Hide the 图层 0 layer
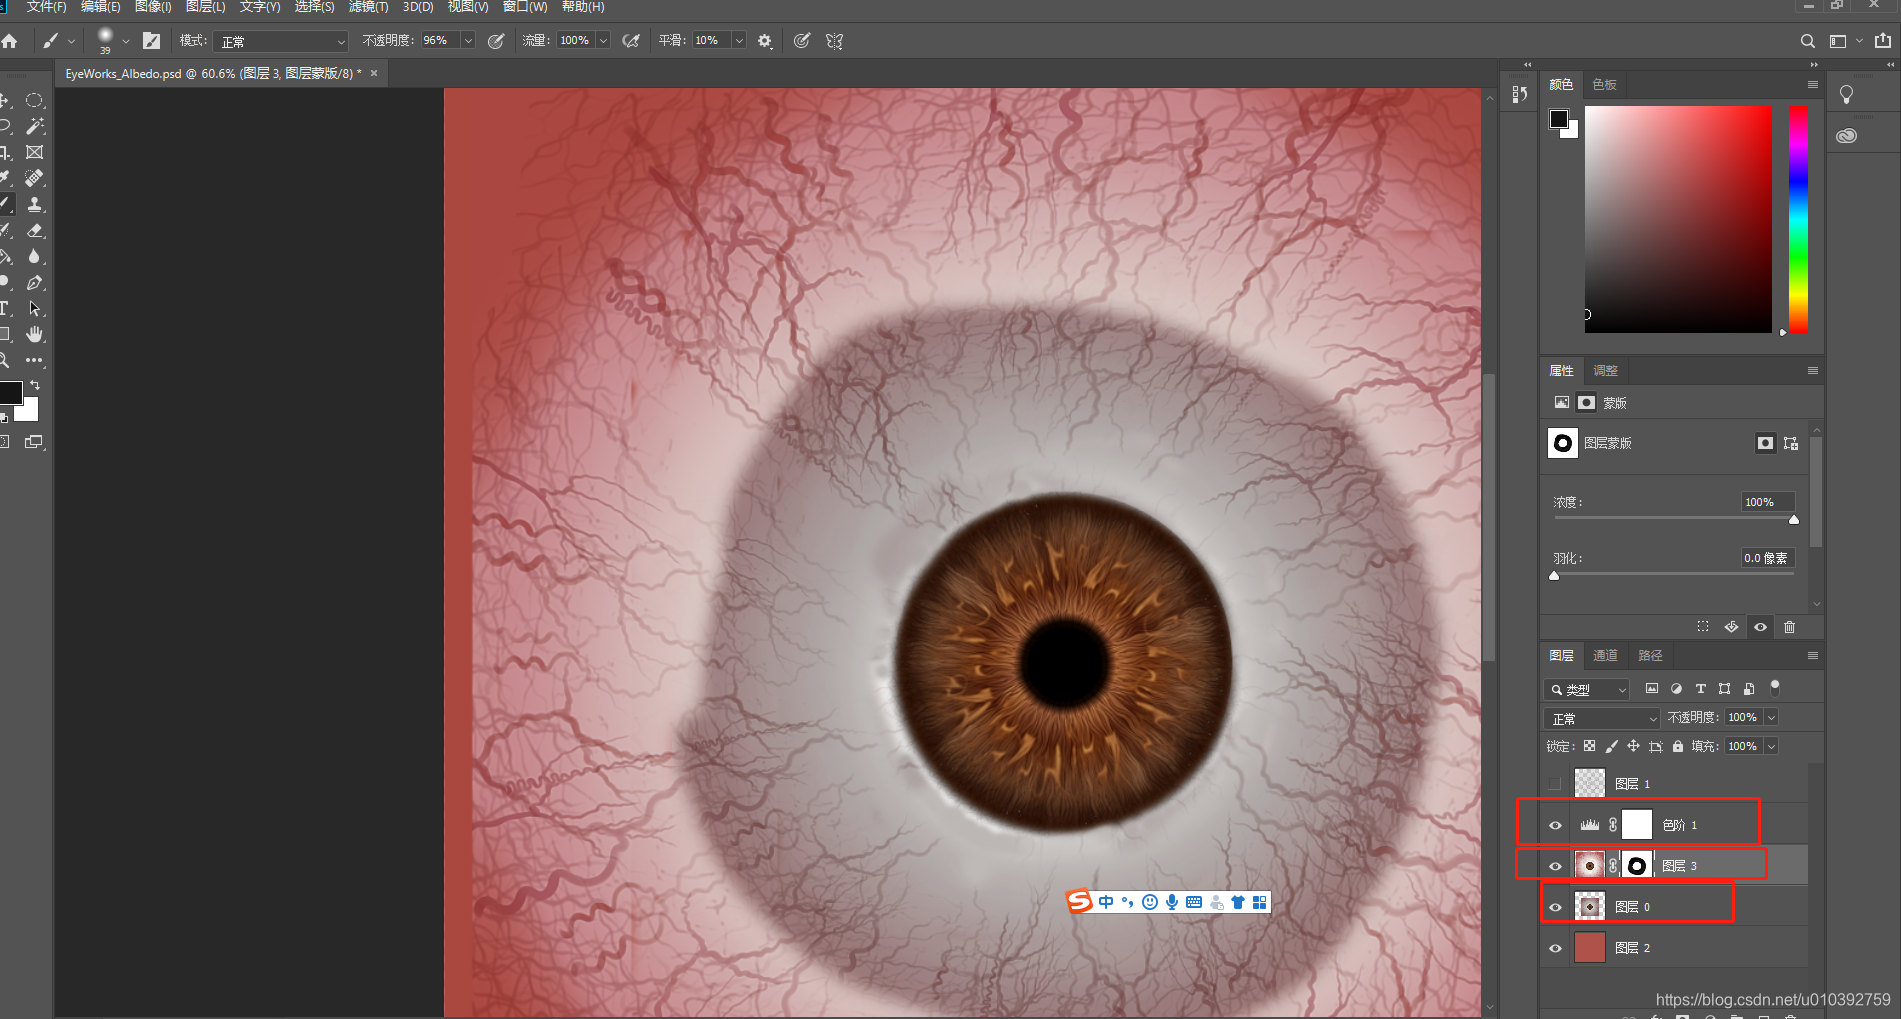 click(1555, 907)
